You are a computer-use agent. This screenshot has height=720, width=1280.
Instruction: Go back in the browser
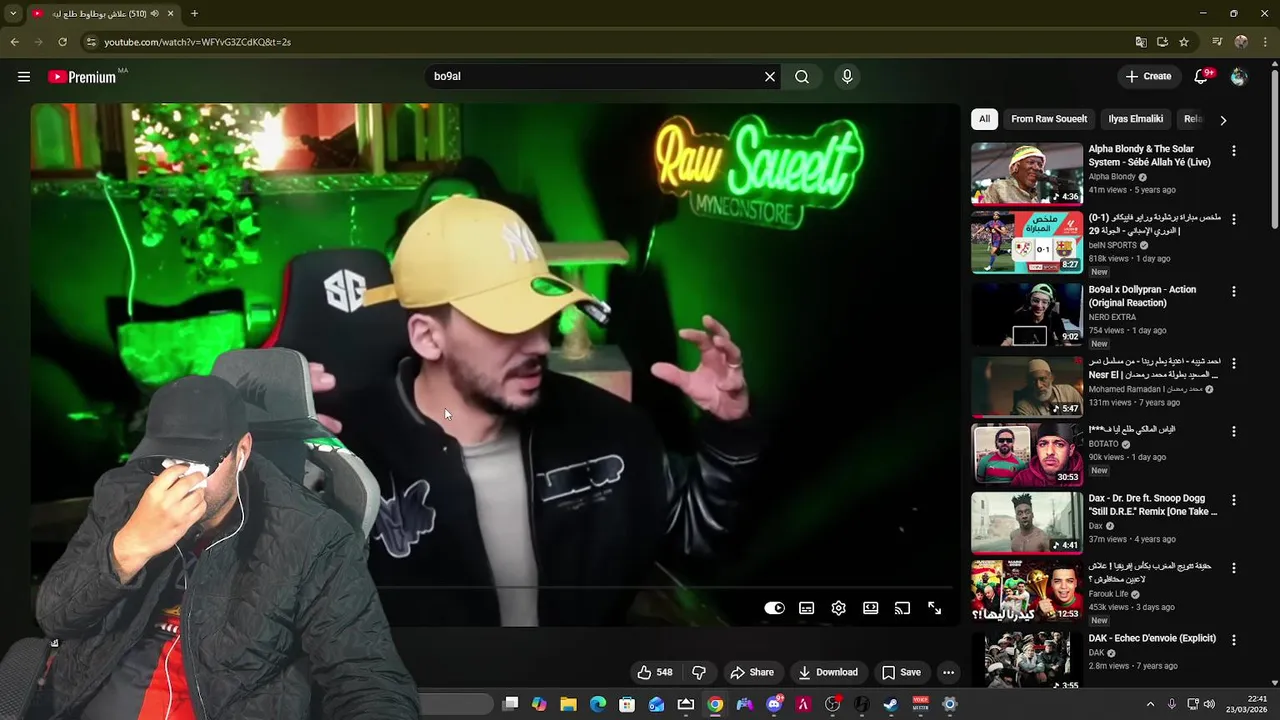[14, 42]
